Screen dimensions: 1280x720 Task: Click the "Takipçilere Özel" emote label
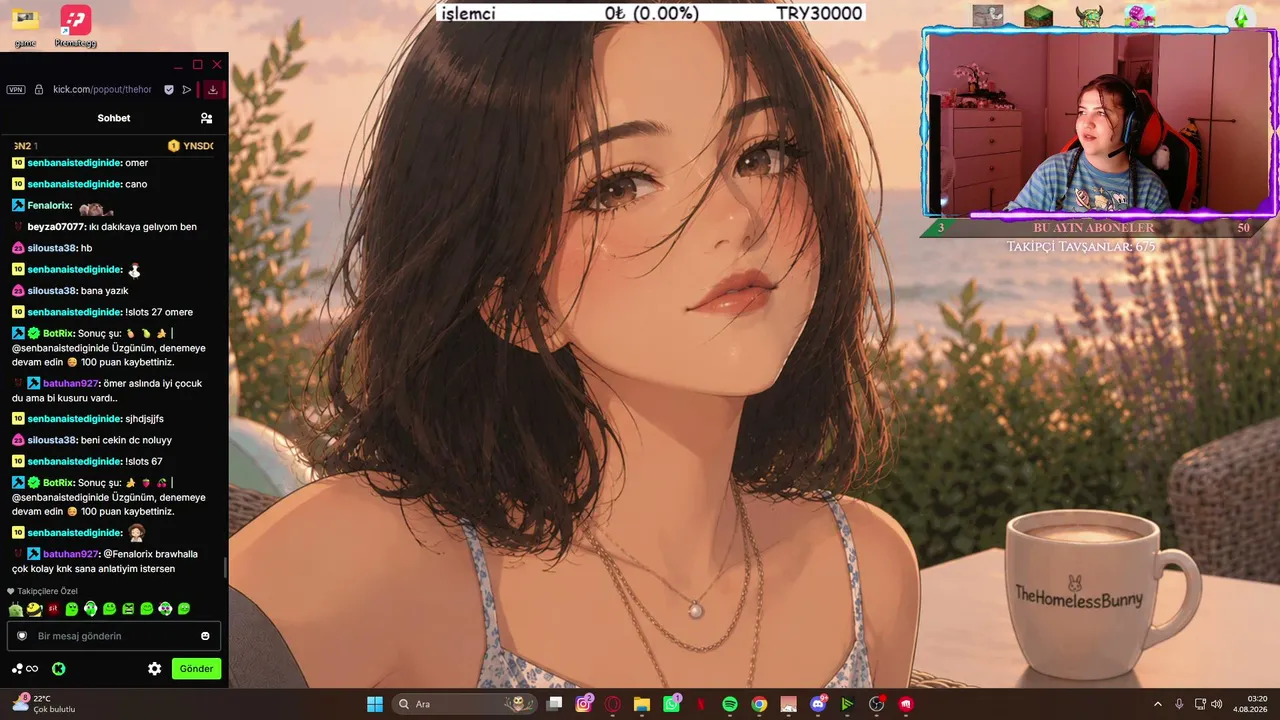42,591
